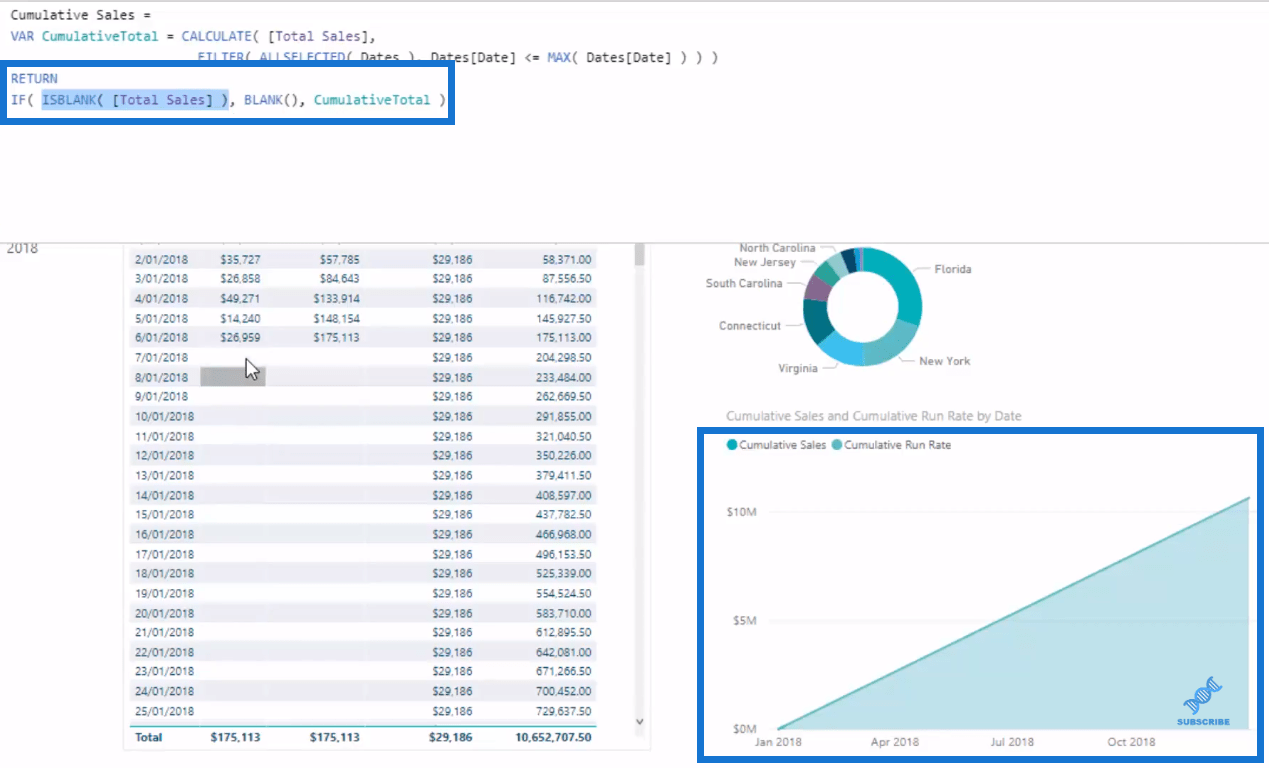Select the highlighted ISBLANK( [Total Sales] ) expression

pyautogui.click(x=134, y=100)
